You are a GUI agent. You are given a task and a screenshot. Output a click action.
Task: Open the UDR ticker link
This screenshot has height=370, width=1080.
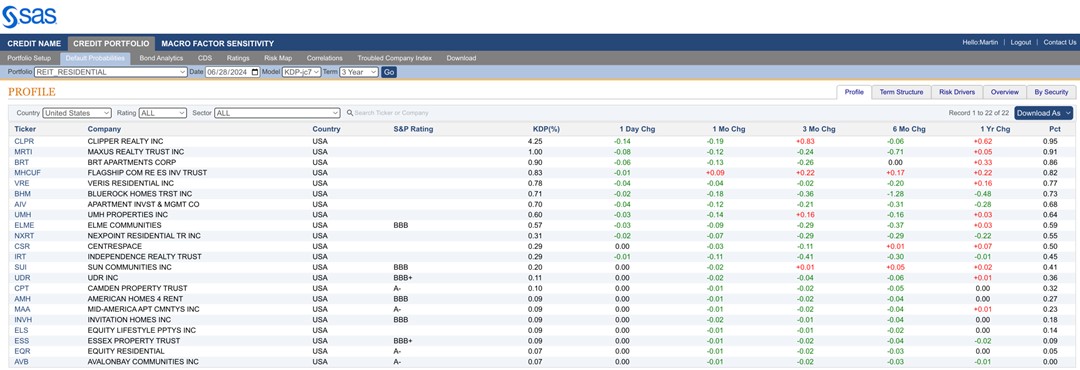[x=21, y=278]
